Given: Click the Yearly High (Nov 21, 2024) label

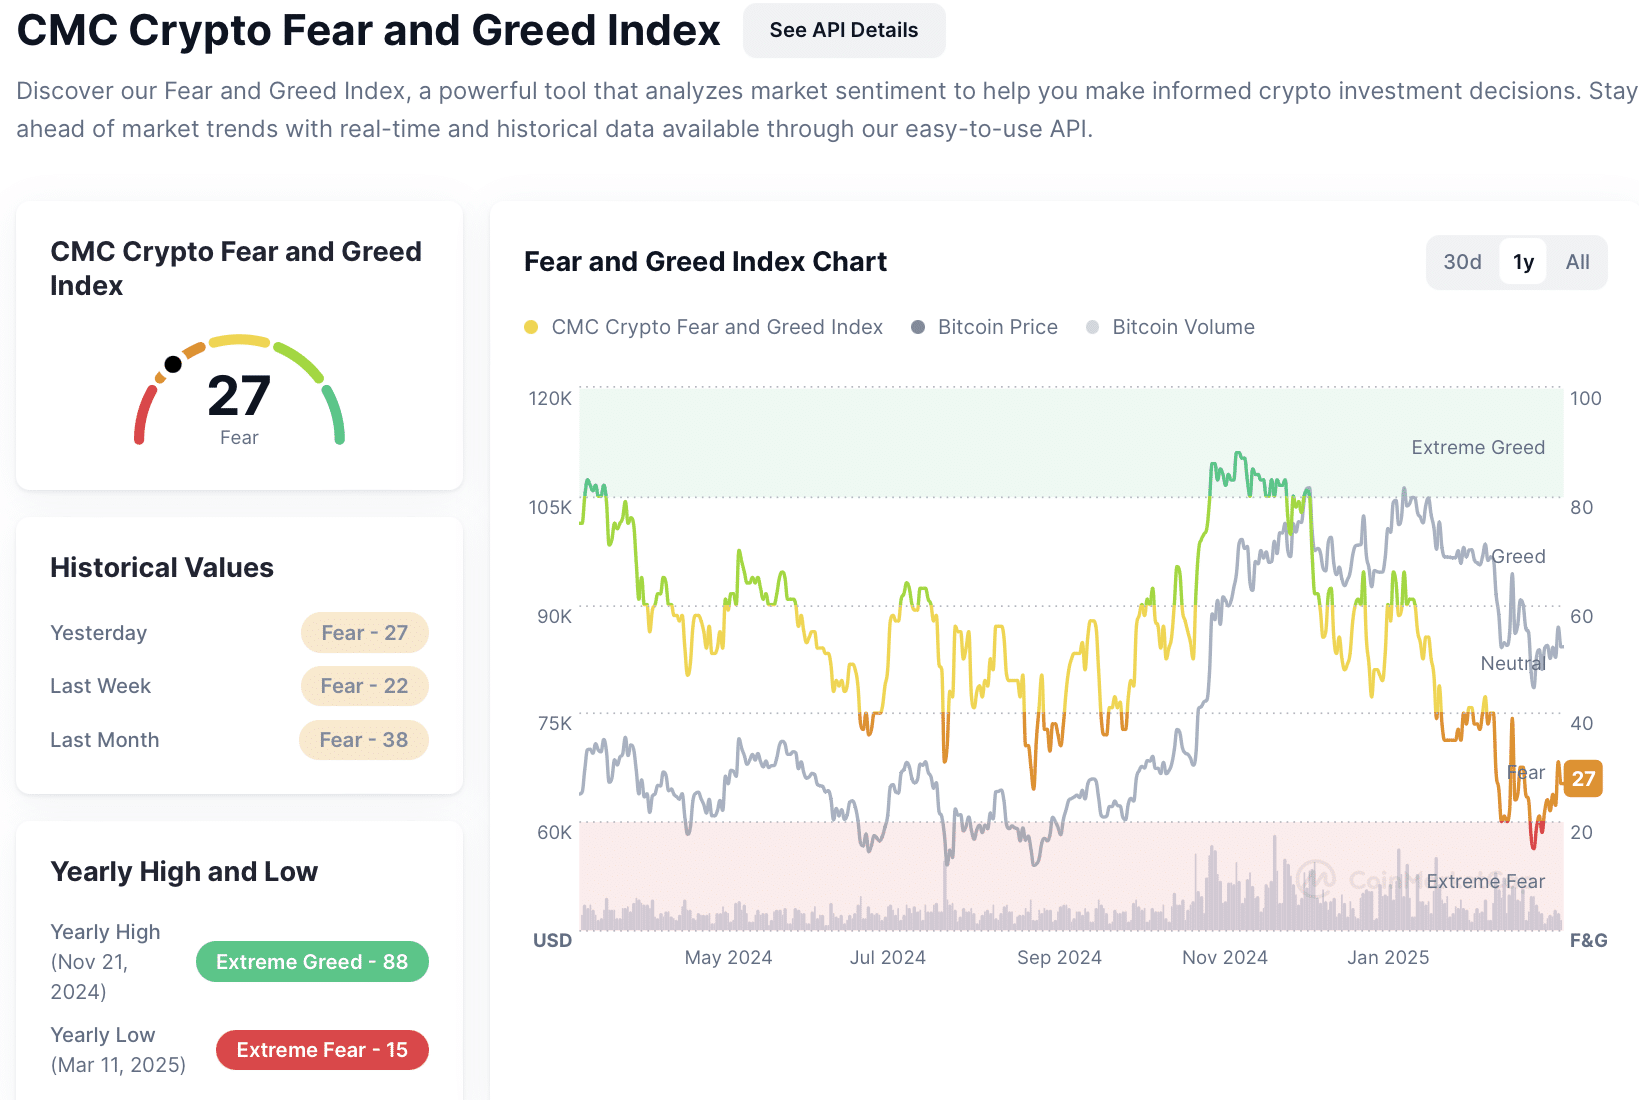Looking at the screenshot, I should [x=105, y=962].
